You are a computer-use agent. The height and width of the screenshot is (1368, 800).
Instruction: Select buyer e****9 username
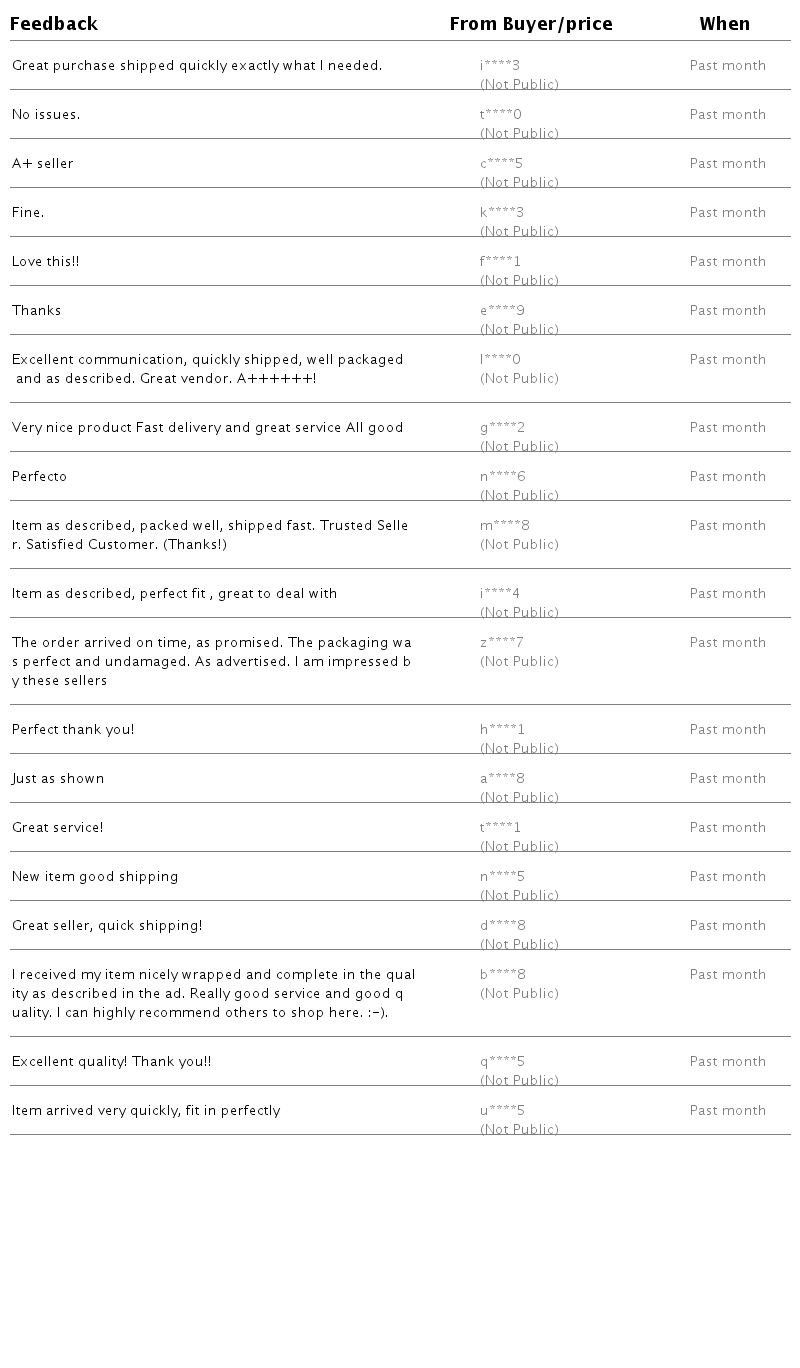point(502,311)
